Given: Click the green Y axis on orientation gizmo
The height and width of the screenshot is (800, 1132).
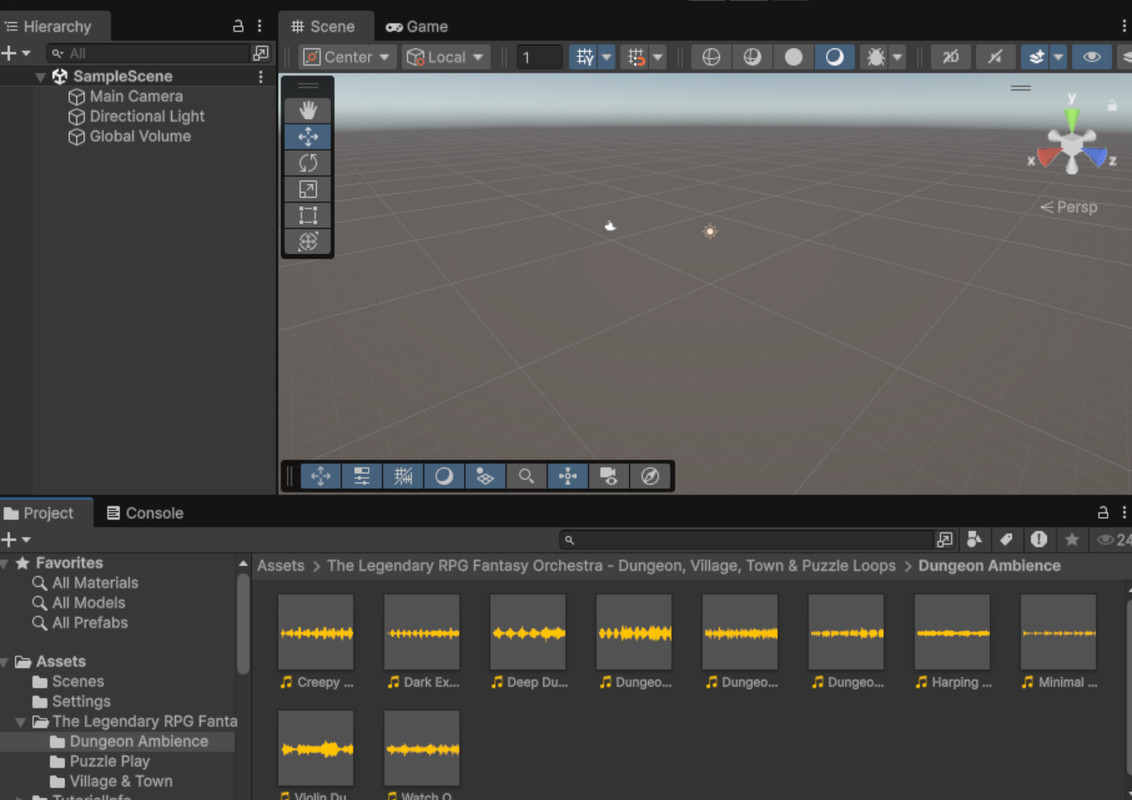Looking at the screenshot, I should tap(1071, 117).
